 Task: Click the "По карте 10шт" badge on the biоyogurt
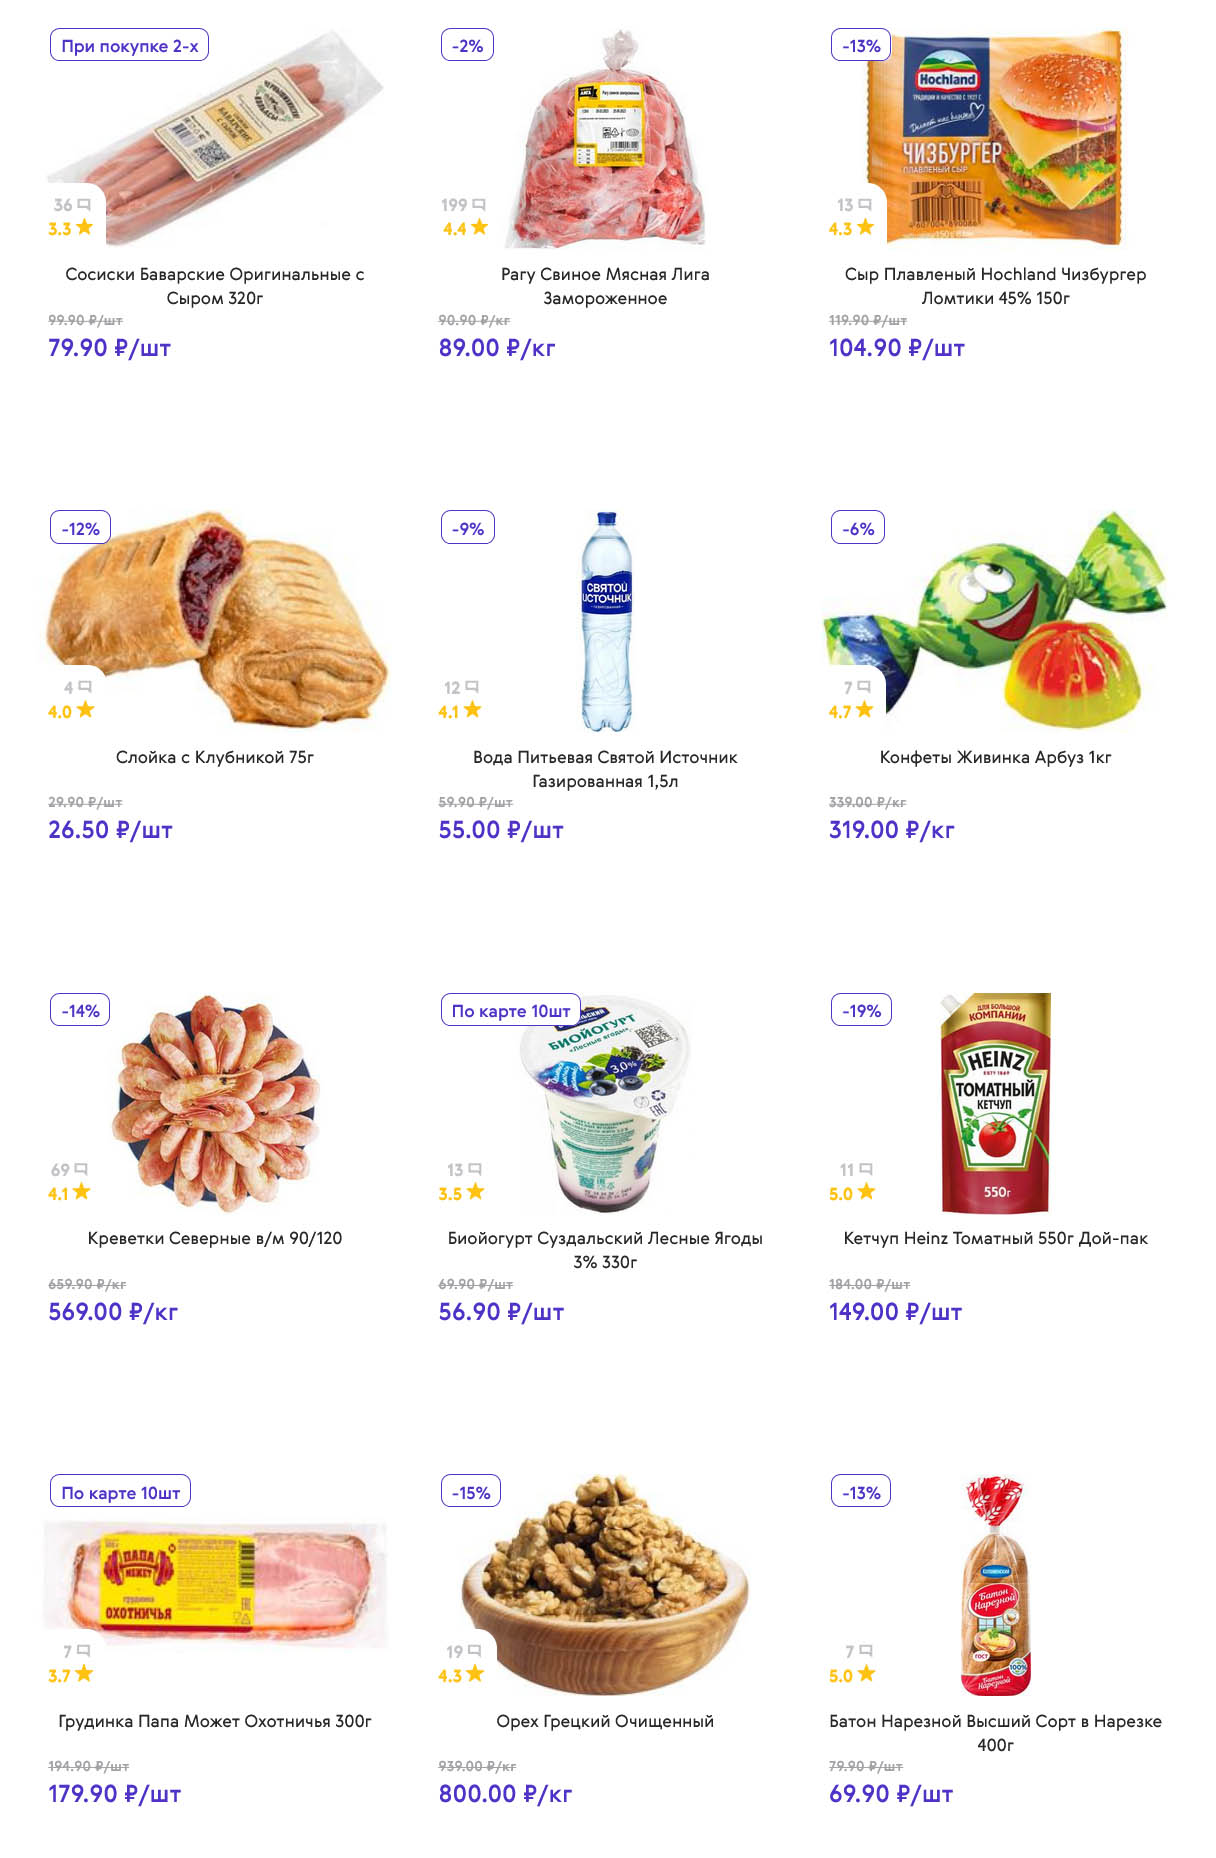tap(510, 1011)
